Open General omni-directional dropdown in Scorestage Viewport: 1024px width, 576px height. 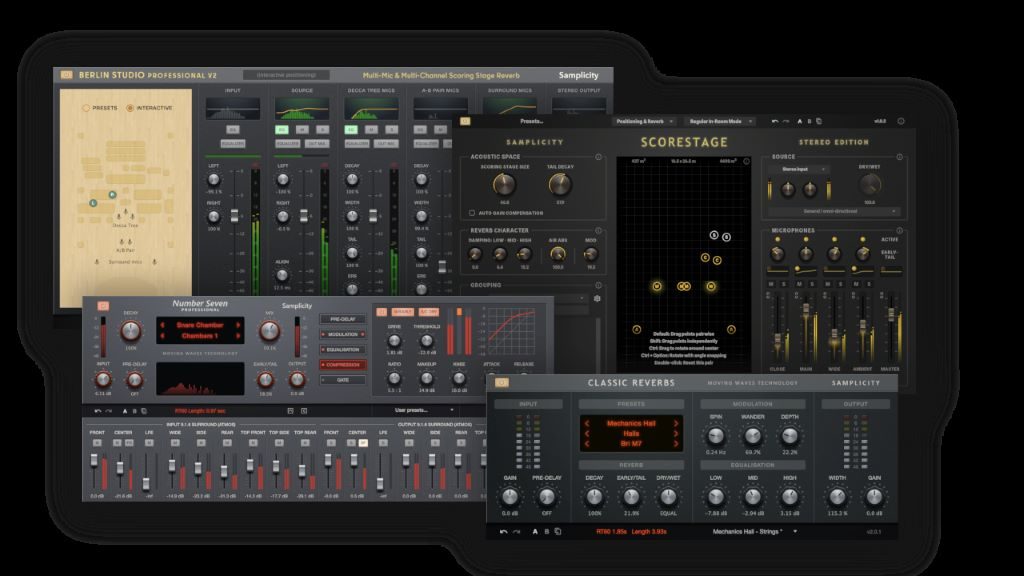click(833, 212)
